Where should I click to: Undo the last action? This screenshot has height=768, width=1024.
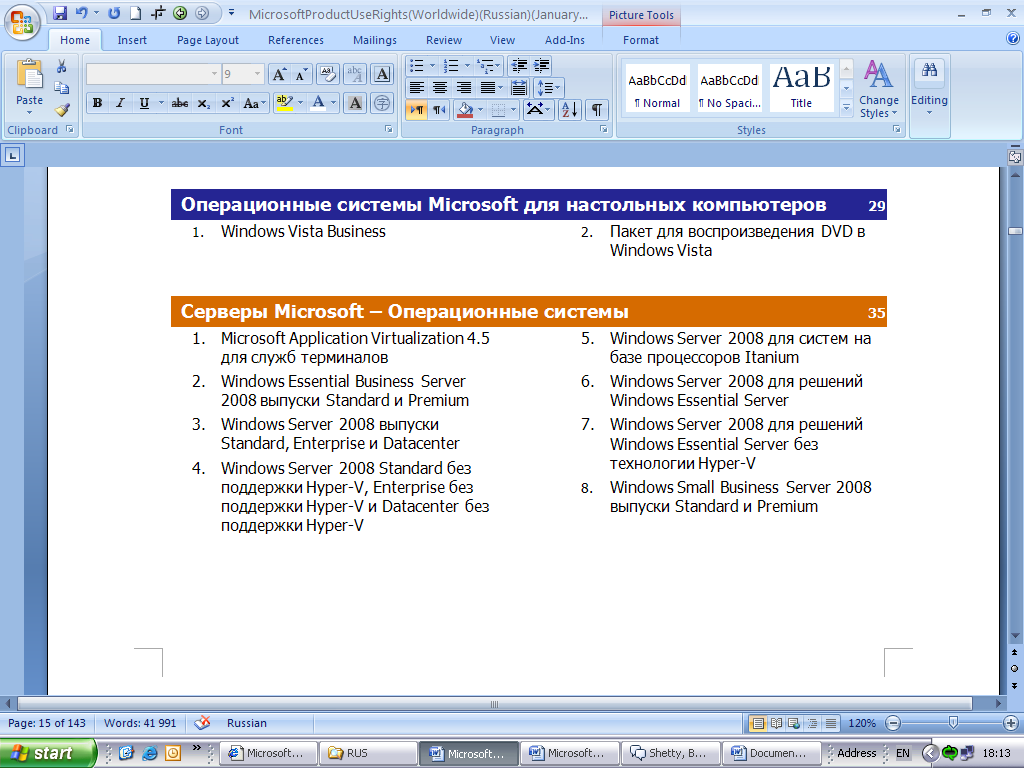(82, 13)
